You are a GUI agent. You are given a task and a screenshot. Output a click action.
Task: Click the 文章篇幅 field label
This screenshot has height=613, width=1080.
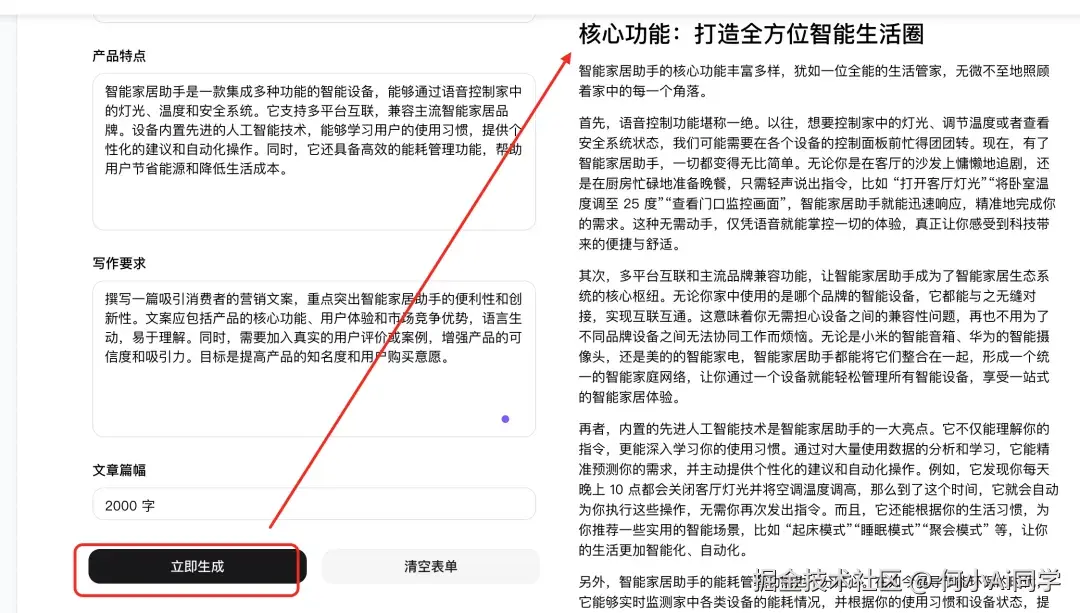coord(121,469)
